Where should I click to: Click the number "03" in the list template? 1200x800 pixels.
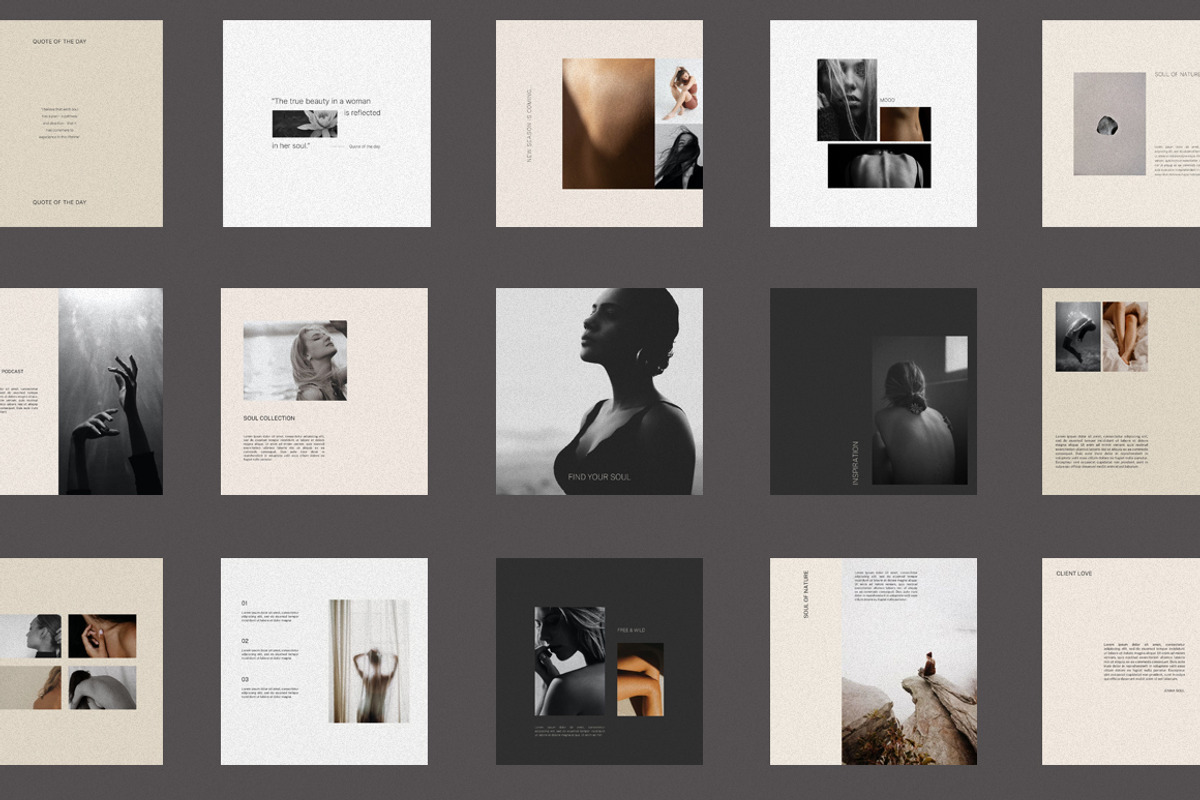(x=245, y=679)
